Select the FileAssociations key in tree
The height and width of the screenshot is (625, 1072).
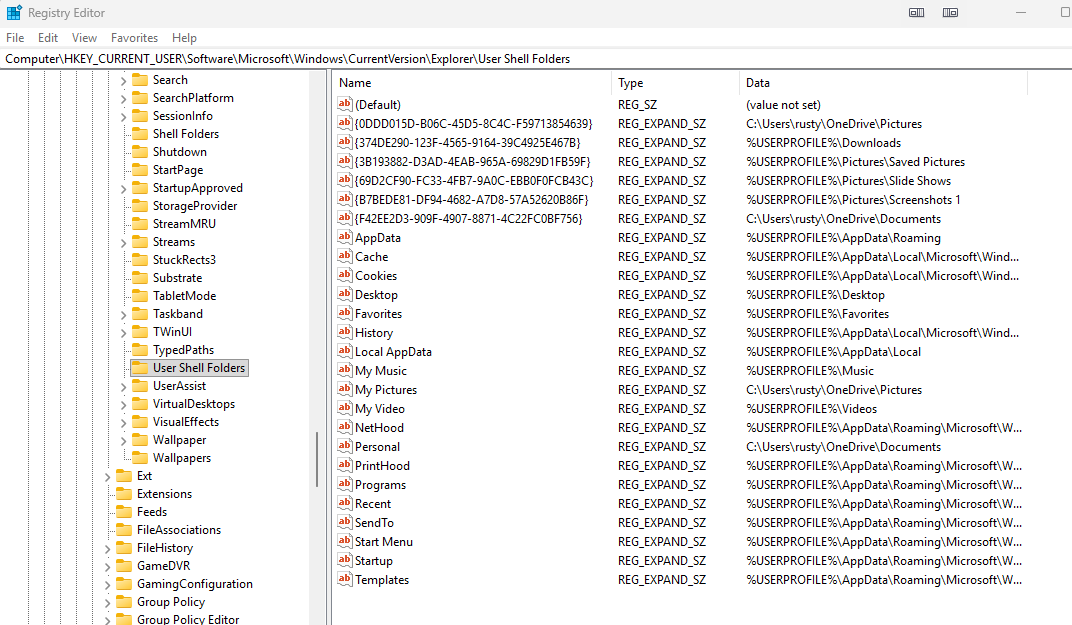pyautogui.click(x=178, y=530)
